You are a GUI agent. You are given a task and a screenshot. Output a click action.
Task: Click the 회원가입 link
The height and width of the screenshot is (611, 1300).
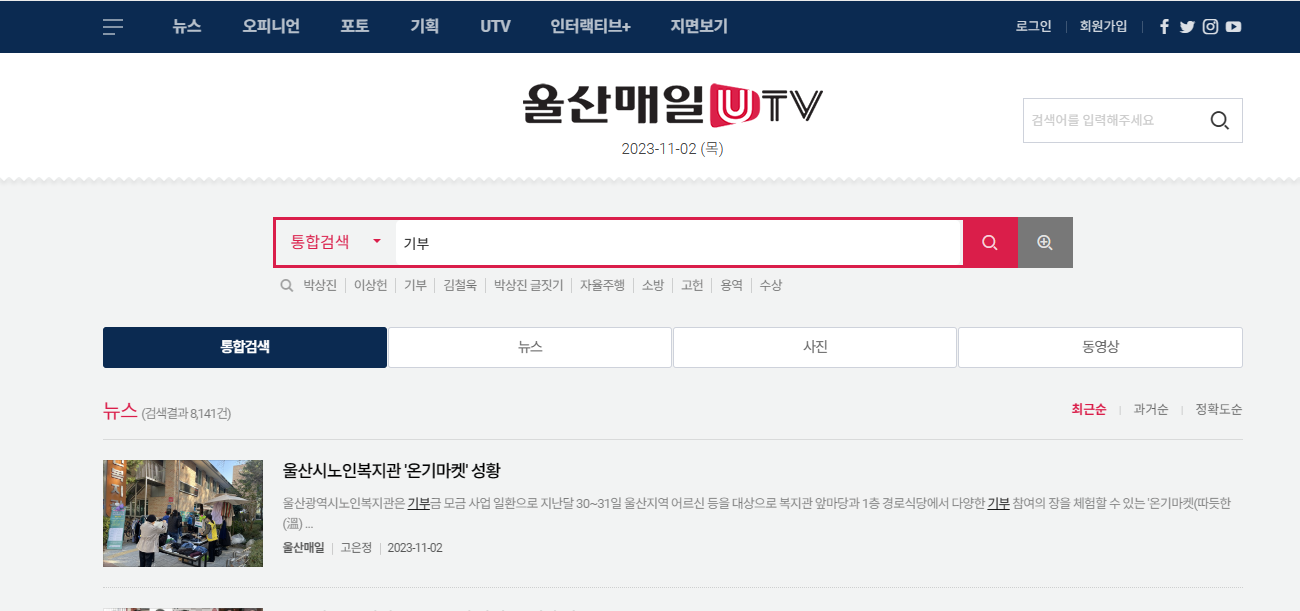[x=1104, y=27]
